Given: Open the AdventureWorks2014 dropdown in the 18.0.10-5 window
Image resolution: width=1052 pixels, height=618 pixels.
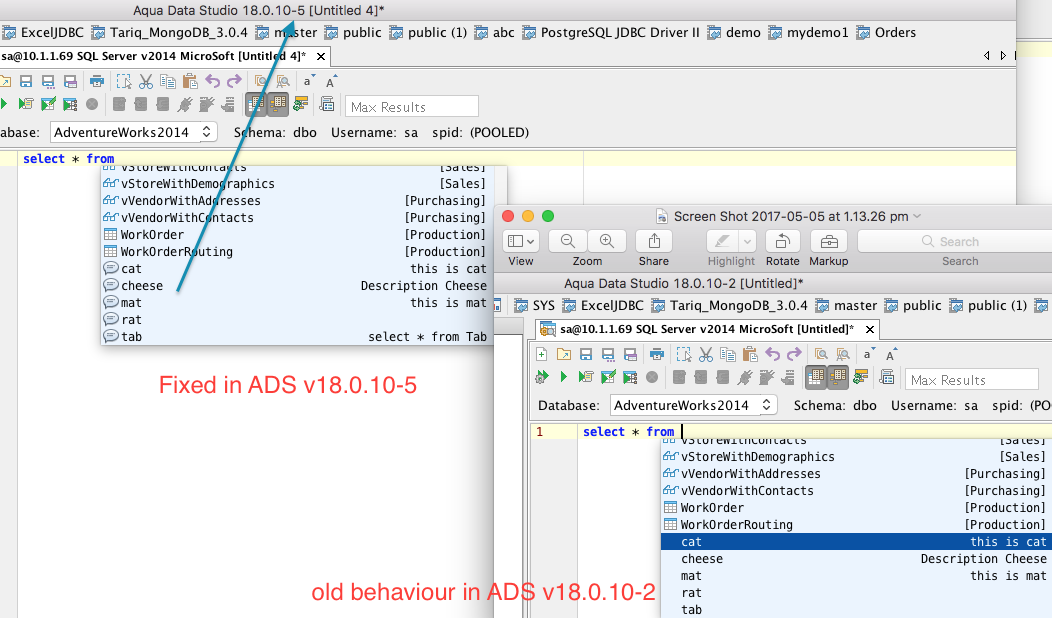Looking at the screenshot, I should pyautogui.click(x=133, y=132).
